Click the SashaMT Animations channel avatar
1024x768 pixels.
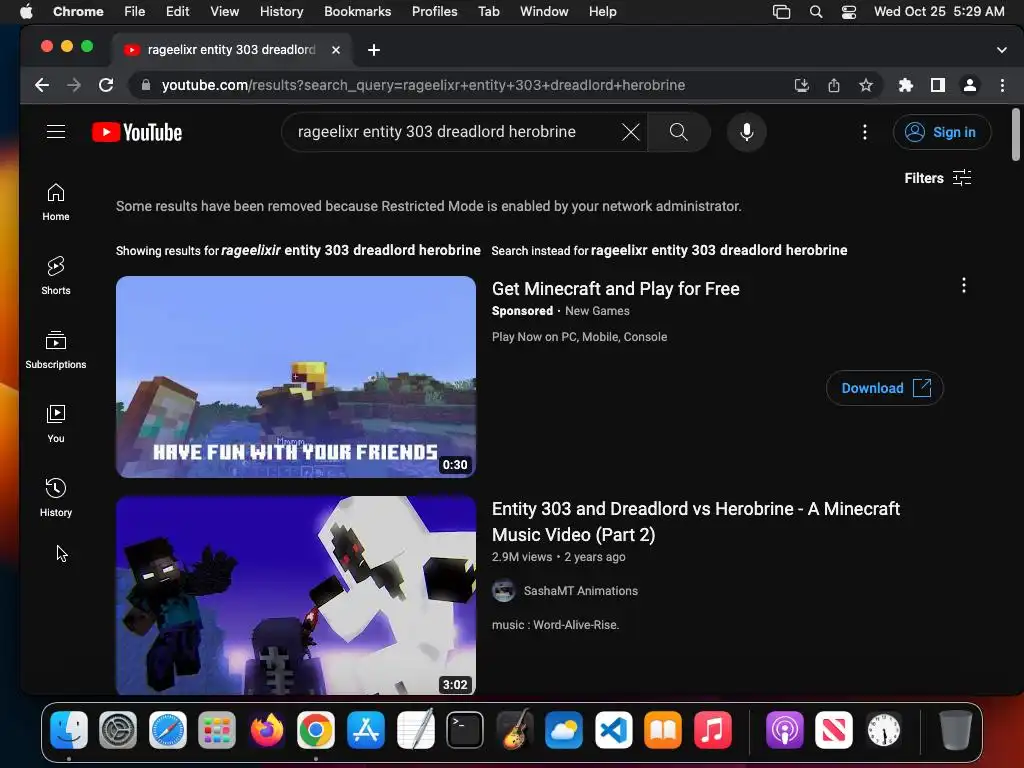pos(503,590)
